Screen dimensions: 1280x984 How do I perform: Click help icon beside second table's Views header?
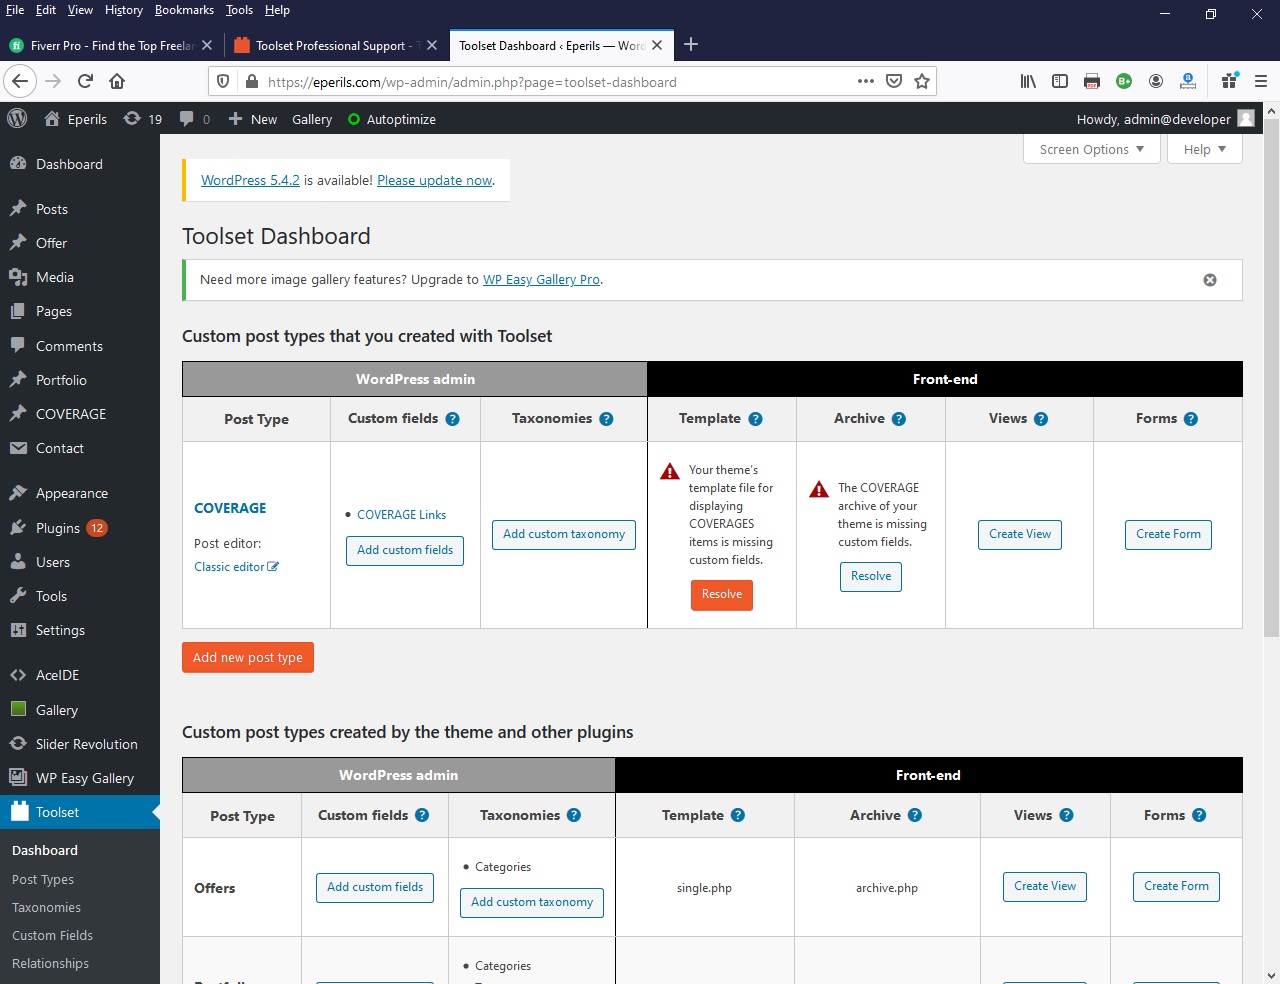pyautogui.click(x=1067, y=815)
